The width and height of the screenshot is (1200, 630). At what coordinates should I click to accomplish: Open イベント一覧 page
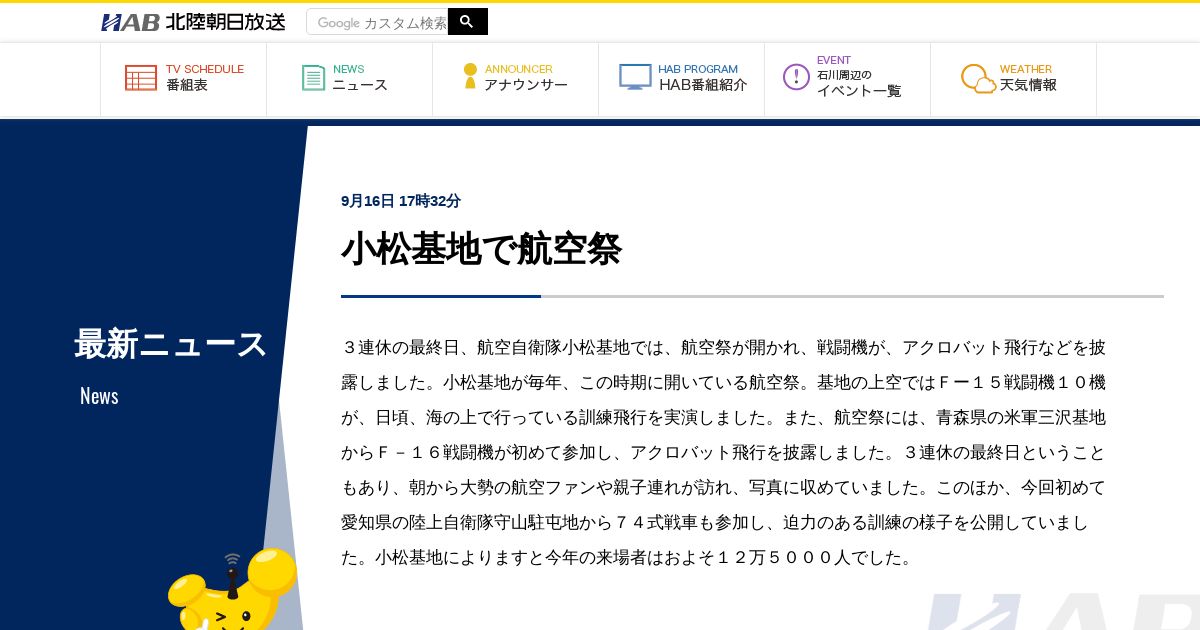(x=859, y=91)
